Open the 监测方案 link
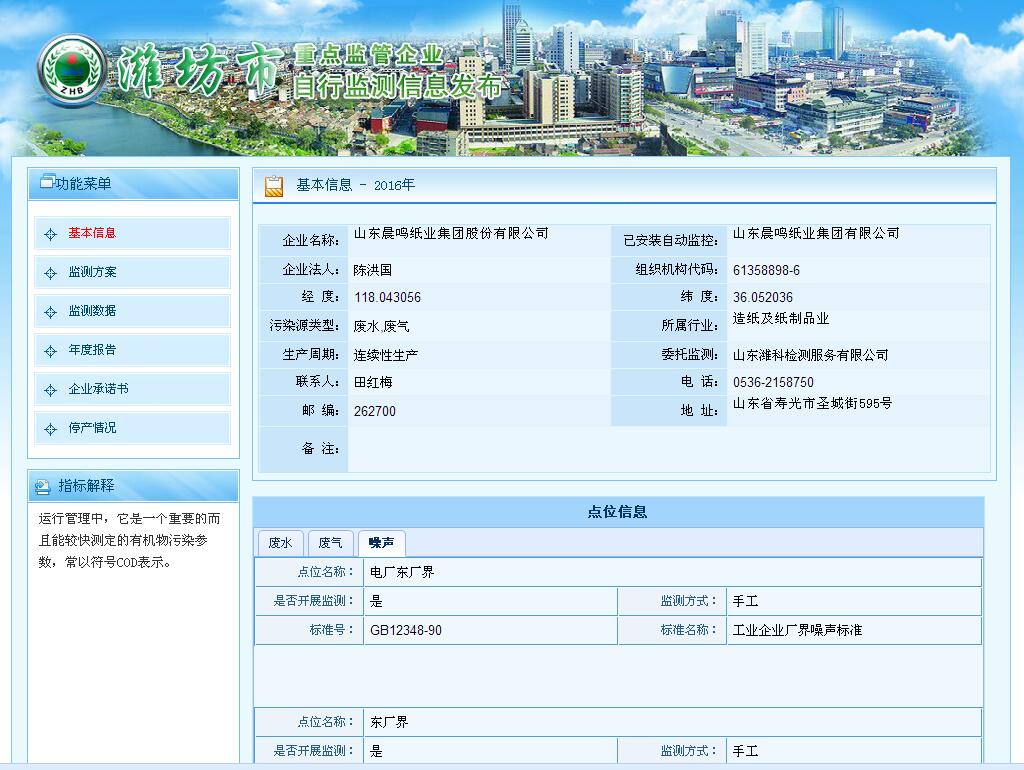The height and width of the screenshot is (770, 1024). pyautogui.click(x=92, y=272)
